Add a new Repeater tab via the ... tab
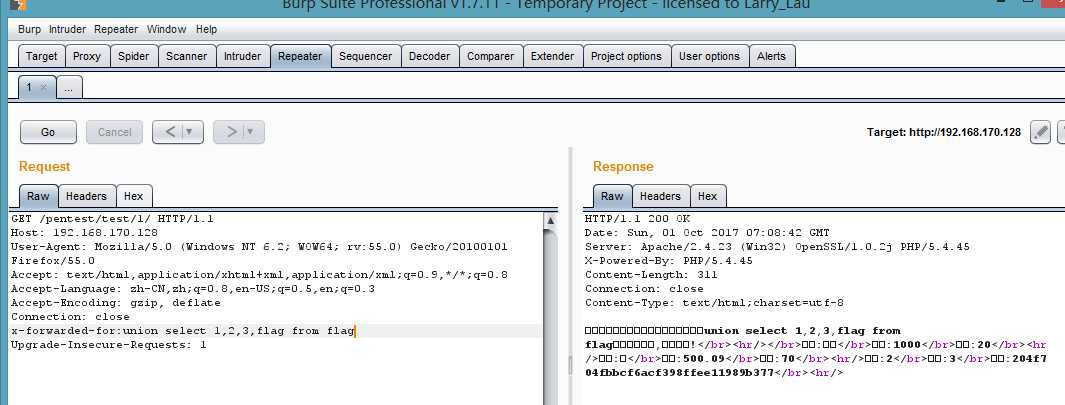 pyautogui.click(x=69, y=88)
